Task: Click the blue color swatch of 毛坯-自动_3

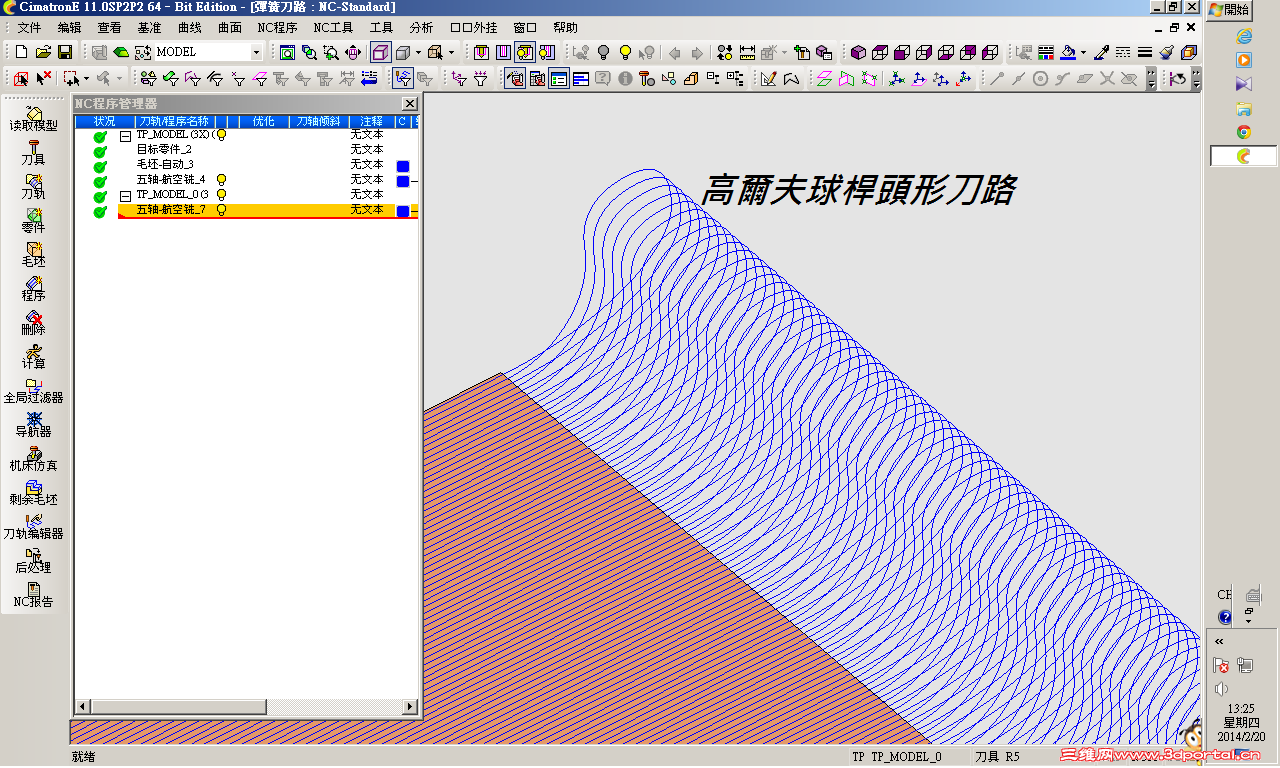Action: click(x=403, y=166)
